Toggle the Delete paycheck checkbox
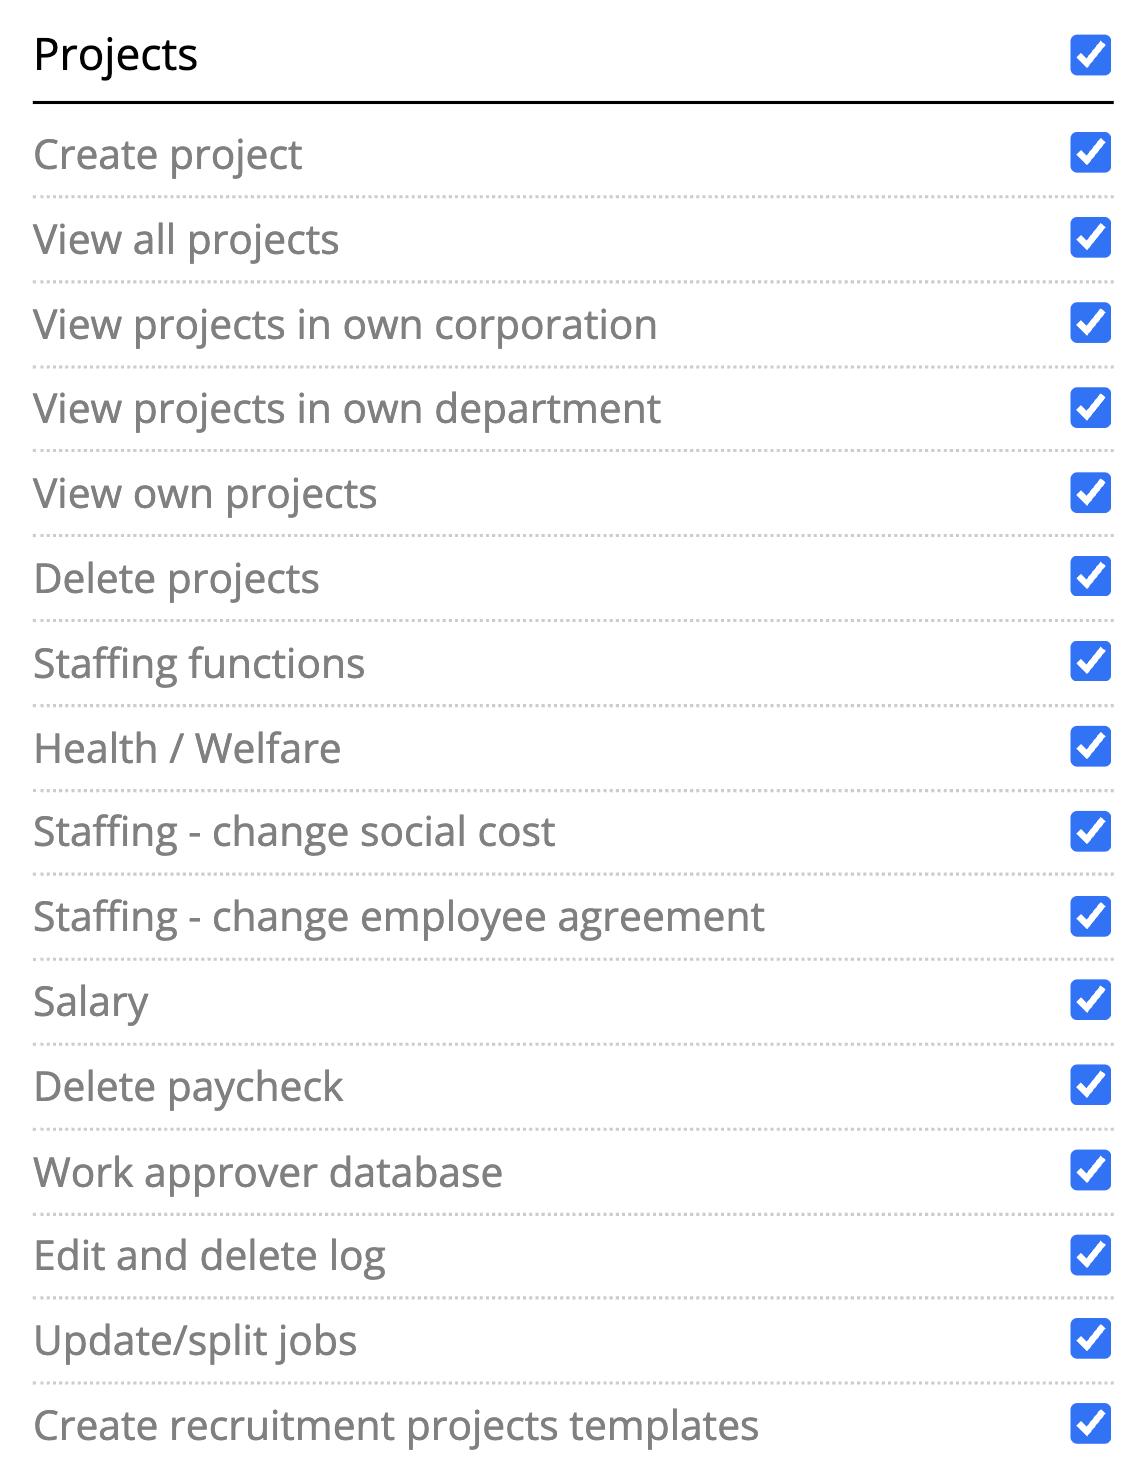 pos(1090,1085)
